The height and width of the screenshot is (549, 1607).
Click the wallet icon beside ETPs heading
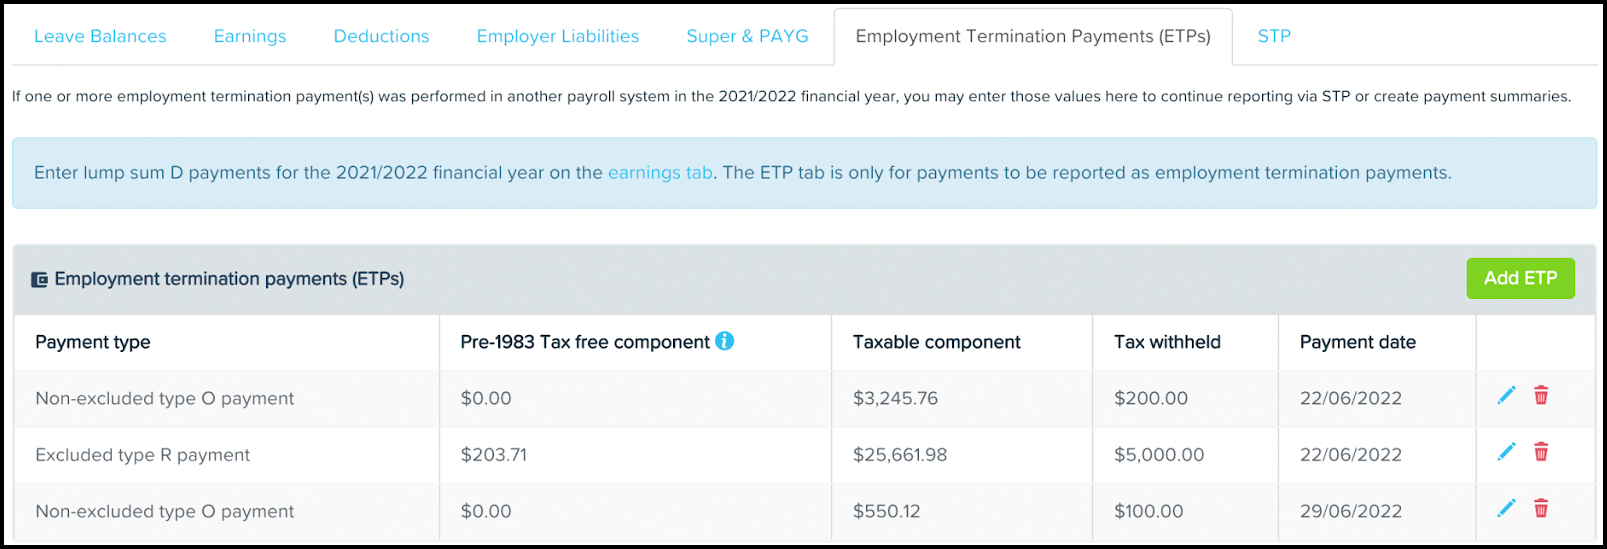click(x=39, y=280)
